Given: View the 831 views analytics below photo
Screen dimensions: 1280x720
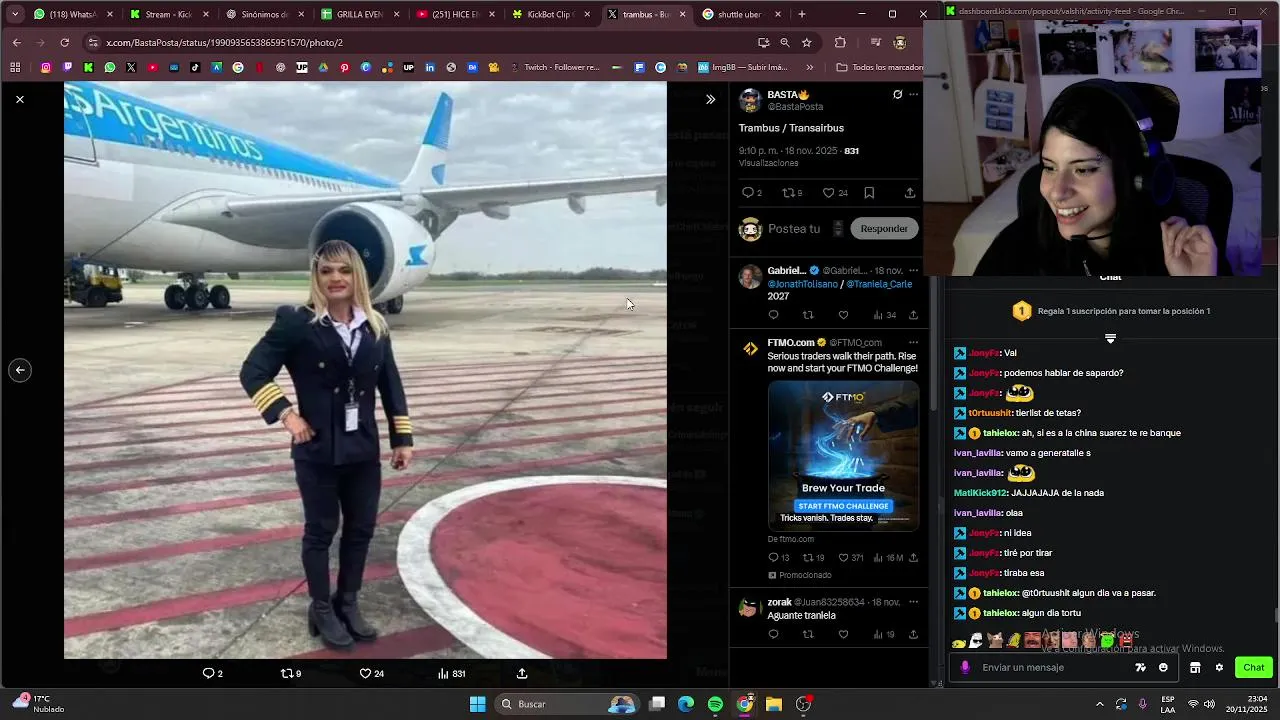Looking at the screenshot, I should 452,674.
